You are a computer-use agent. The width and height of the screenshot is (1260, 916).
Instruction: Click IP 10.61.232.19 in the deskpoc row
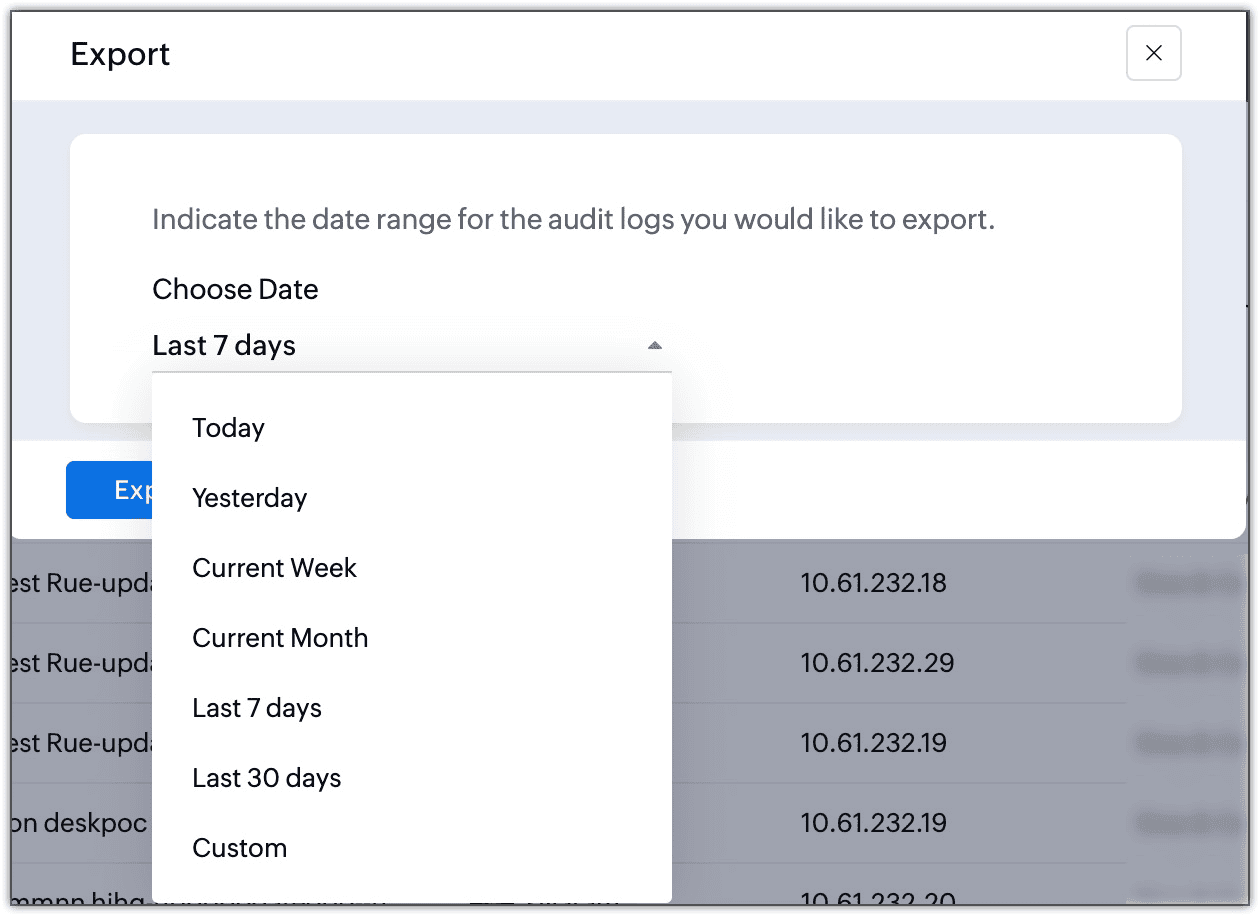[x=873, y=823]
